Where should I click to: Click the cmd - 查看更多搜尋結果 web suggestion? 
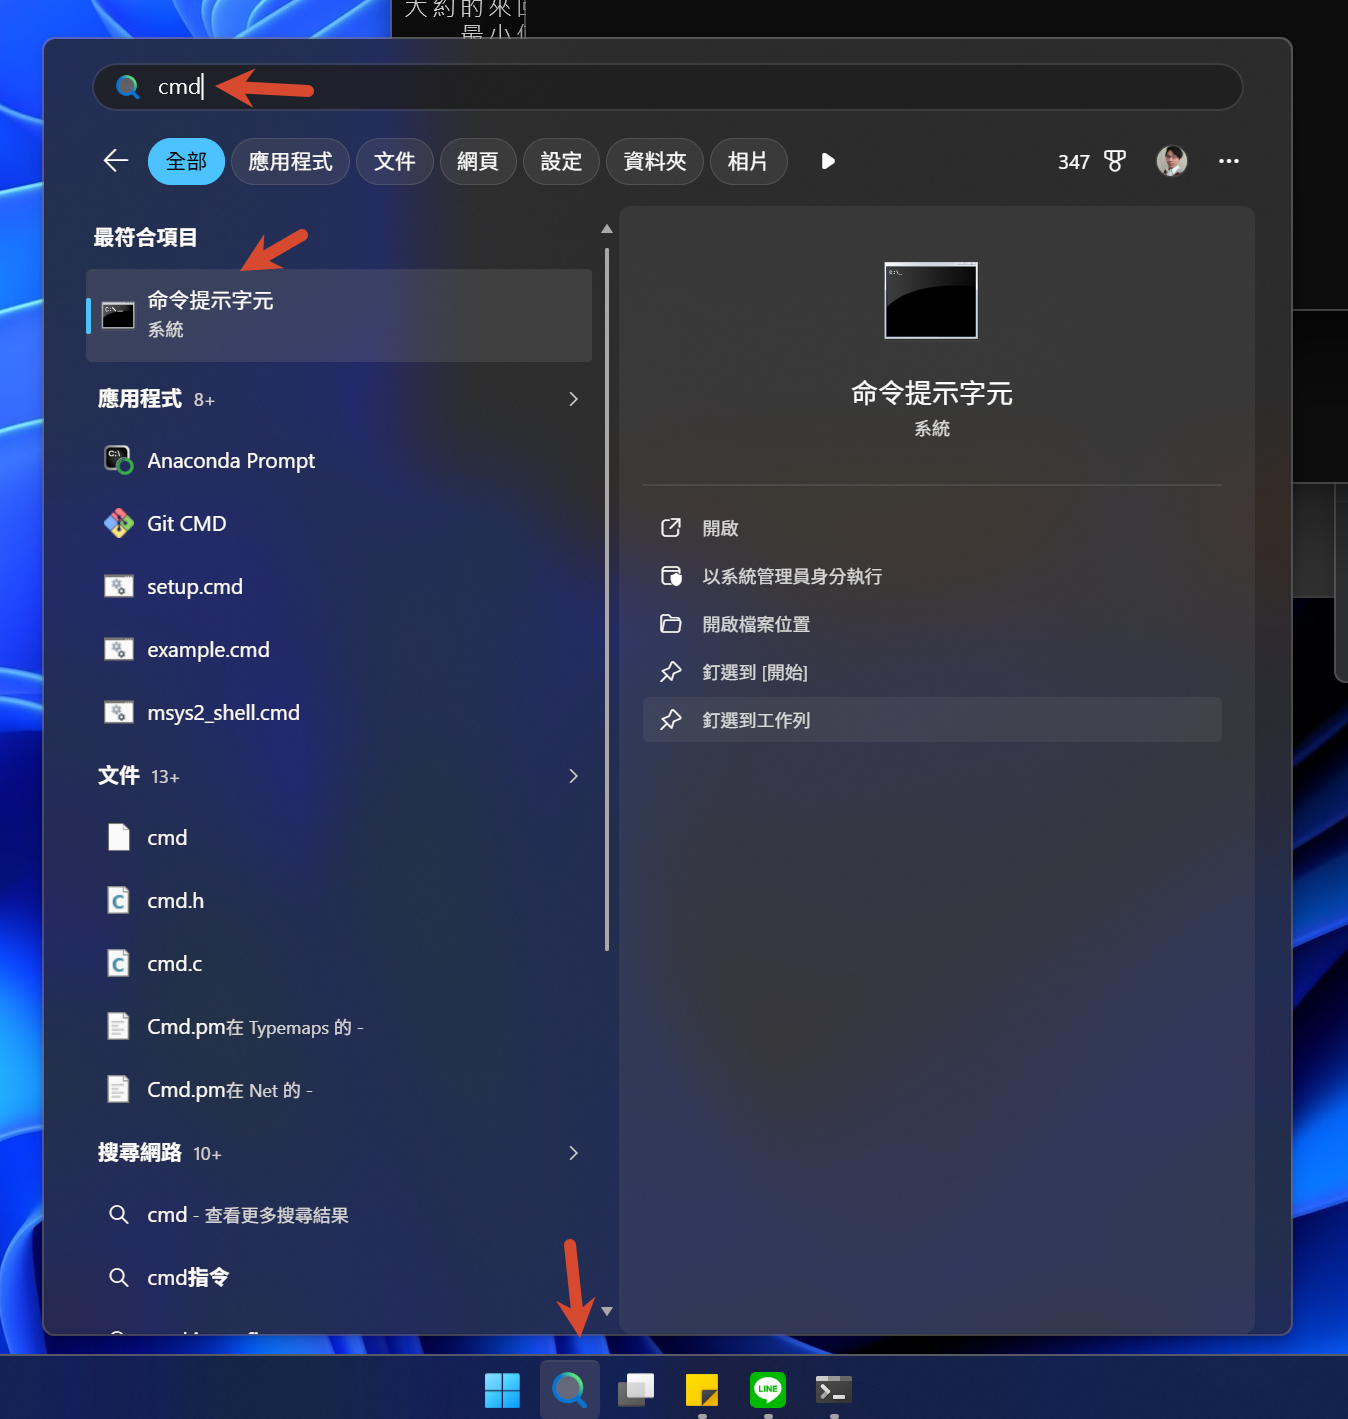[339, 1215]
